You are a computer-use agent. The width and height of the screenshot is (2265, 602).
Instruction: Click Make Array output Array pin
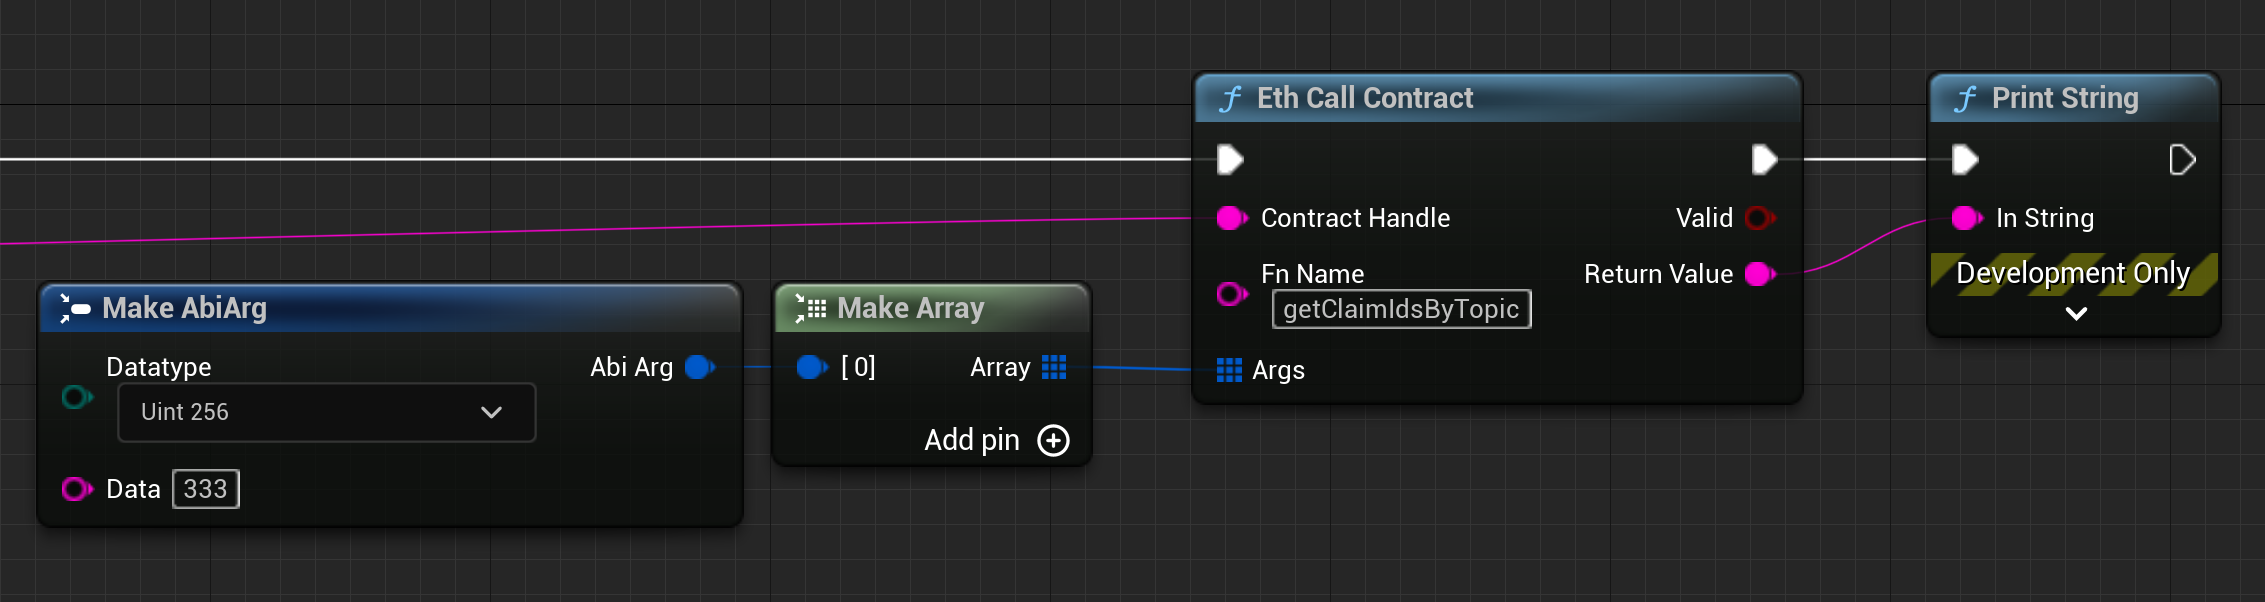point(1054,367)
